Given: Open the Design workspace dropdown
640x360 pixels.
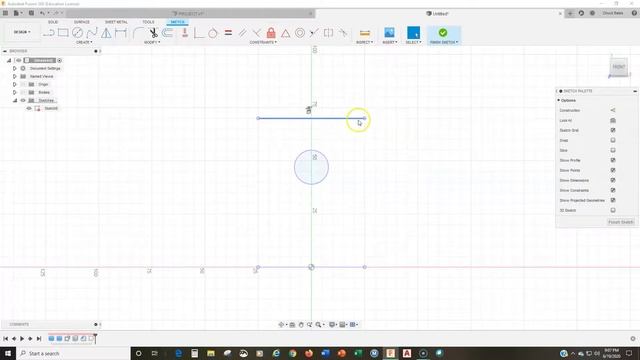Looking at the screenshot, I should click(22, 32).
